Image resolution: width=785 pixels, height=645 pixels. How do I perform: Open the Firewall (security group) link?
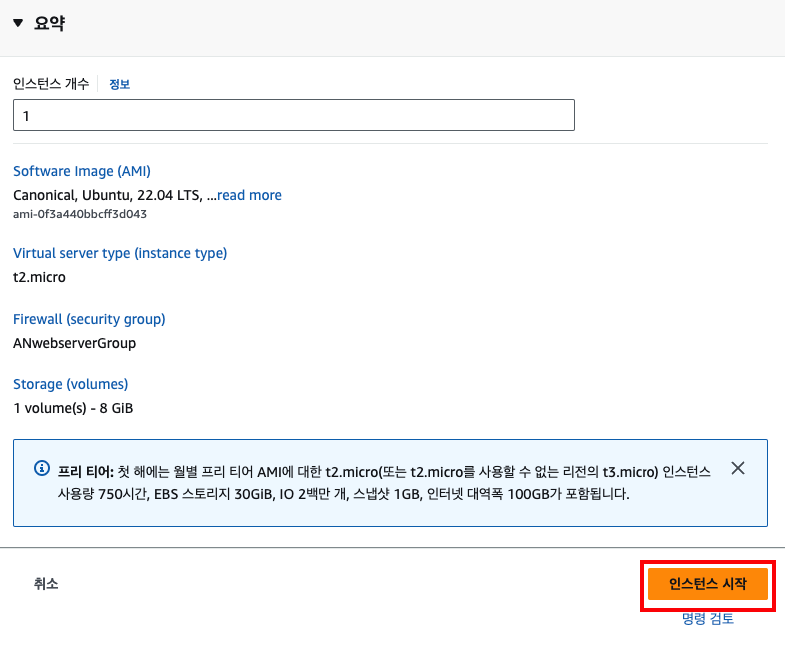(x=89, y=319)
